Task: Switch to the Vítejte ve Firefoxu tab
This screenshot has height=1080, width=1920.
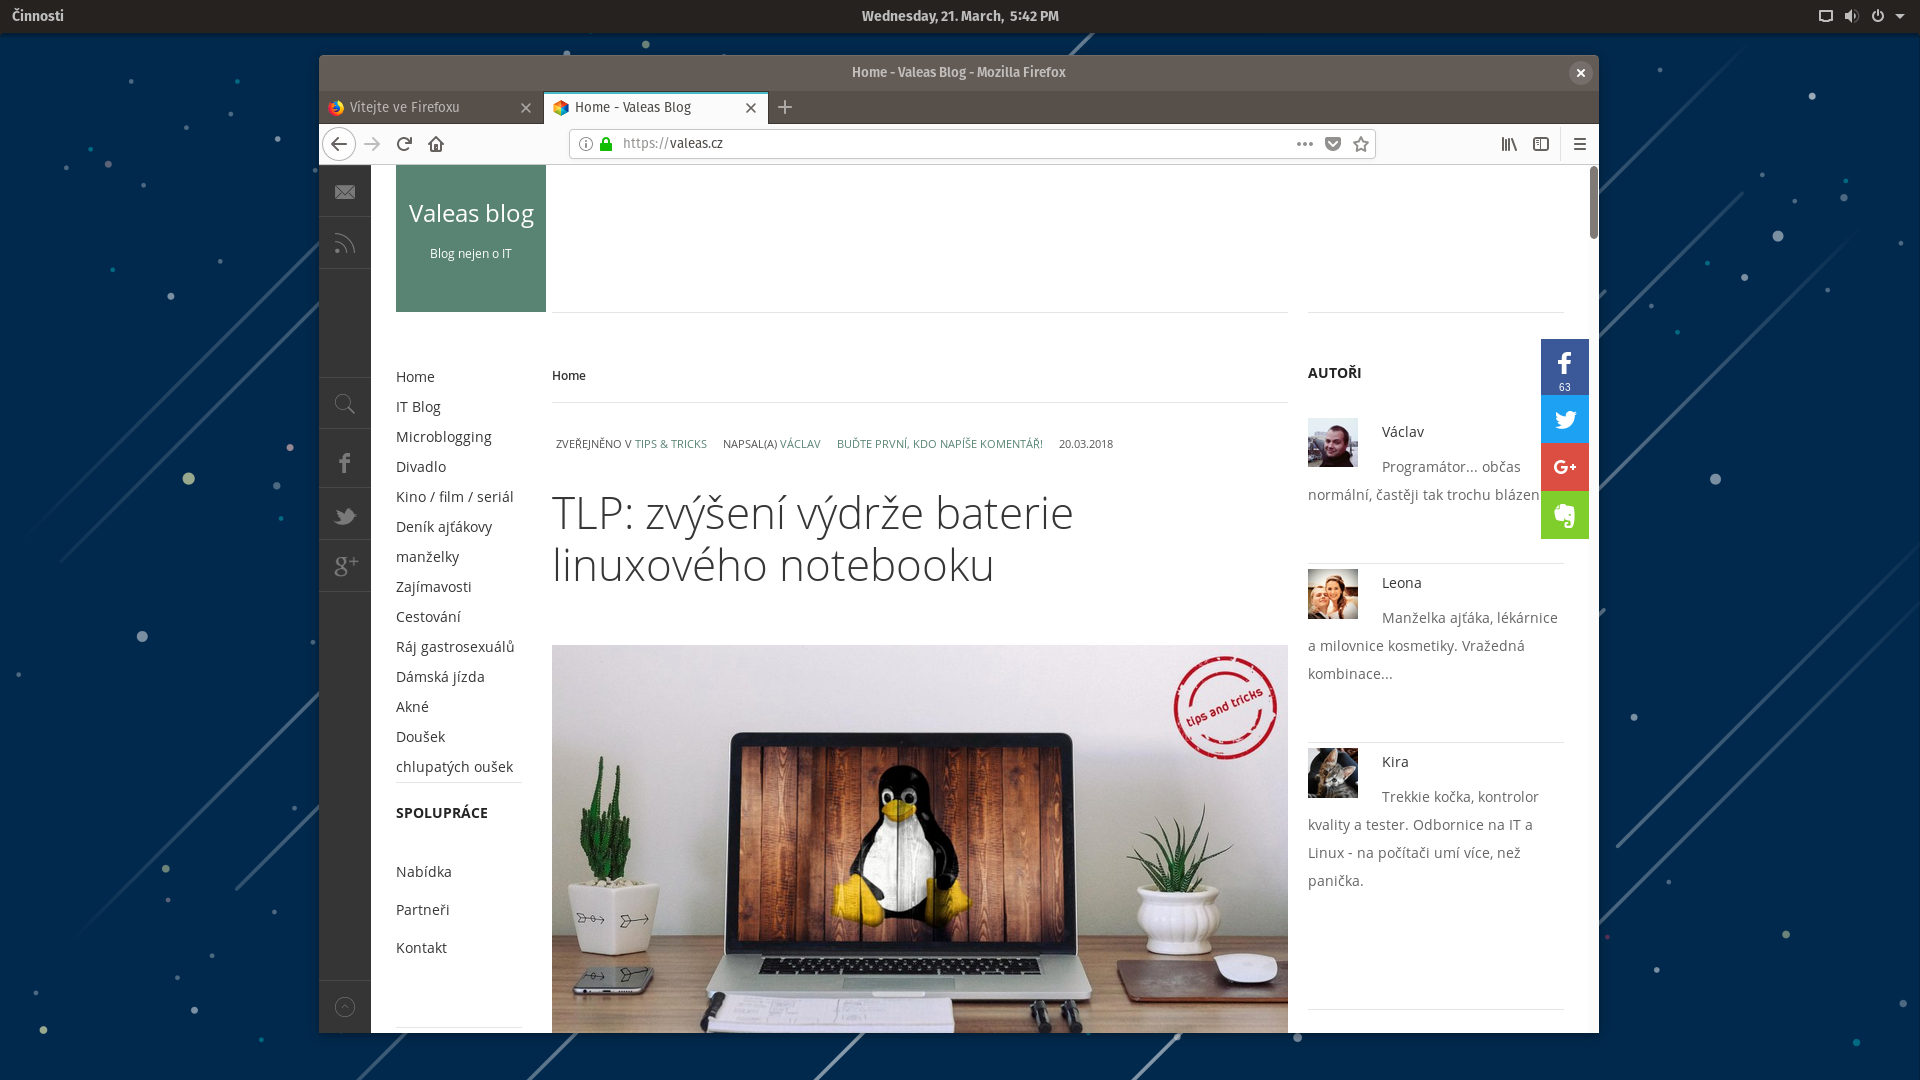Action: (431, 107)
